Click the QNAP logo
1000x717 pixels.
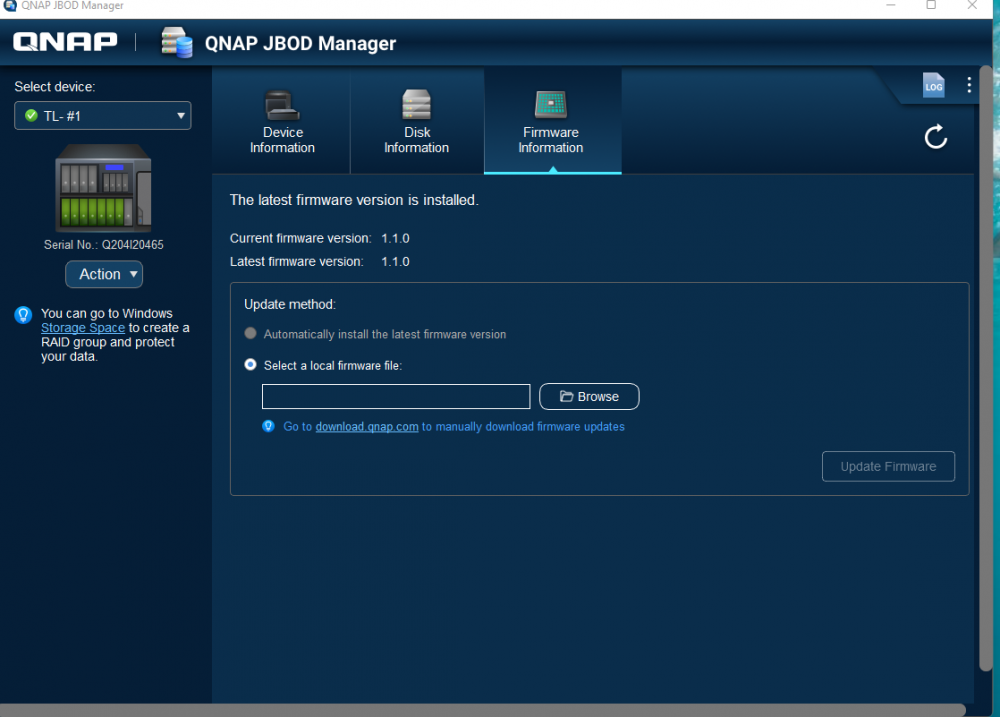[65, 41]
